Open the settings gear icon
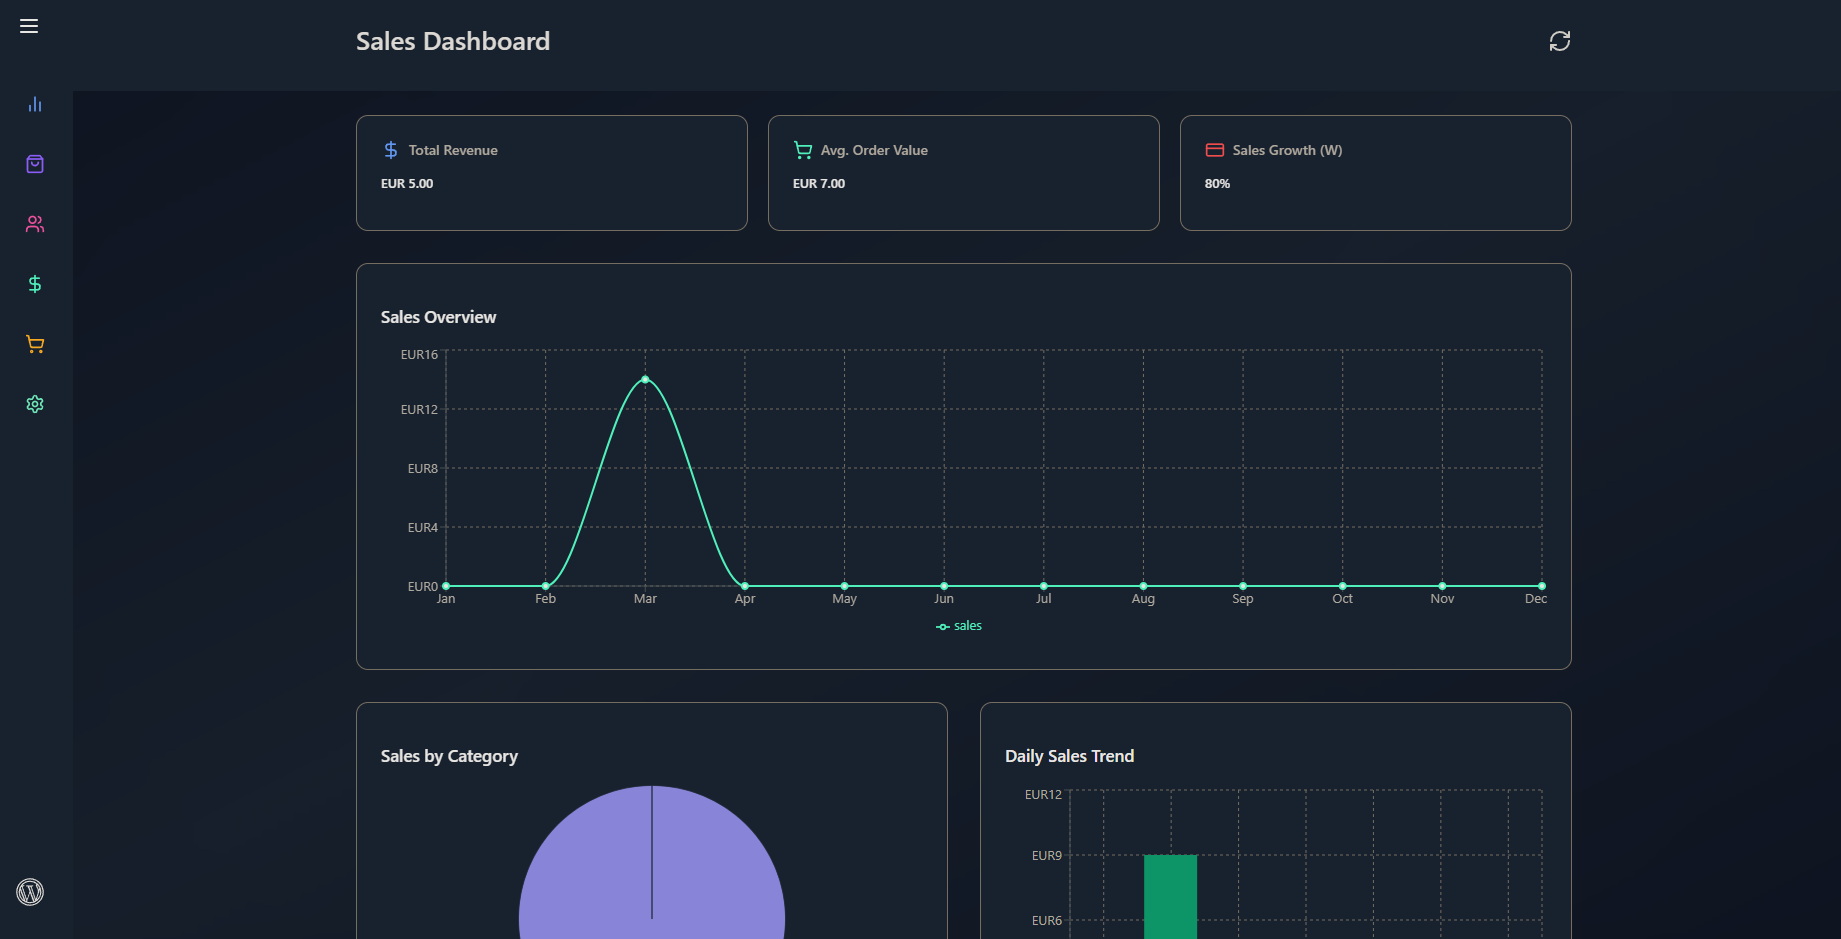 (x=35, y=404)
